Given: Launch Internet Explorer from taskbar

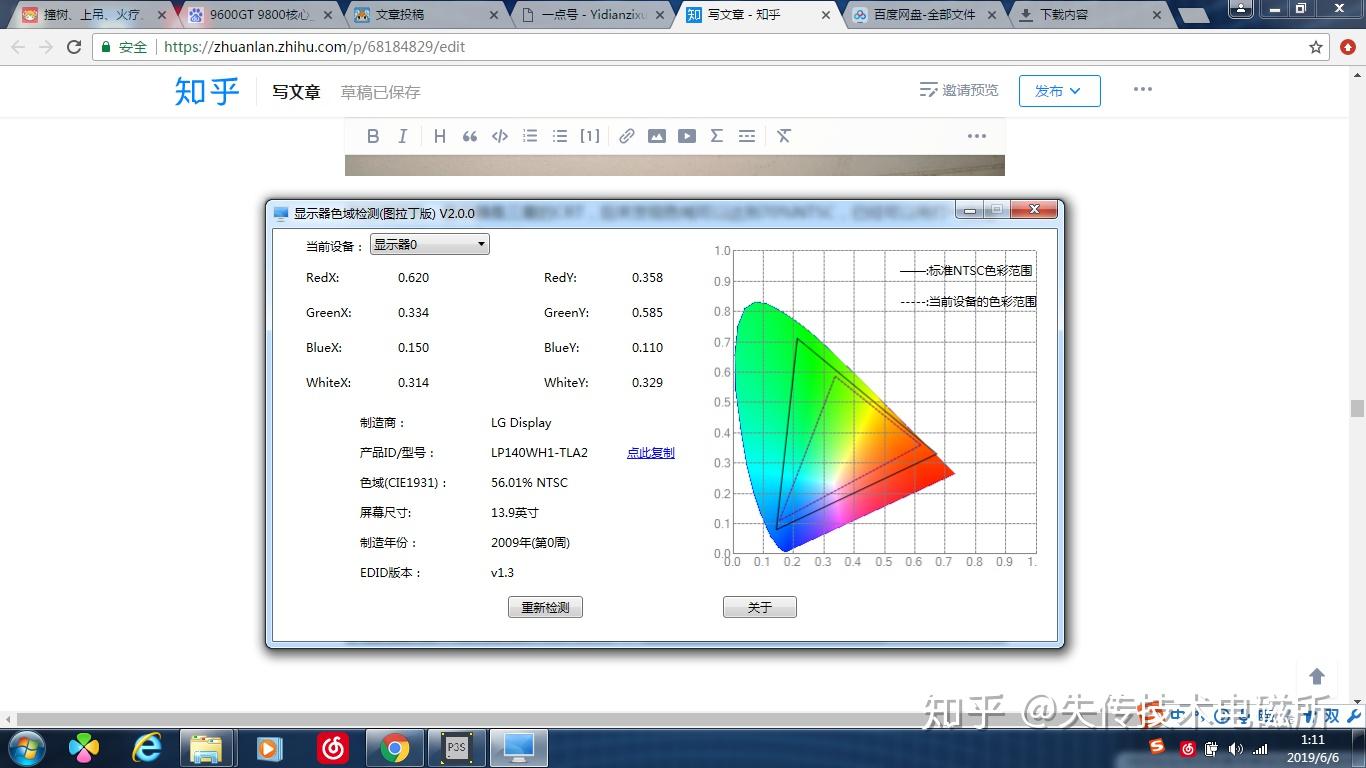Looking at the screenshot, I should [x=147, y=747].
